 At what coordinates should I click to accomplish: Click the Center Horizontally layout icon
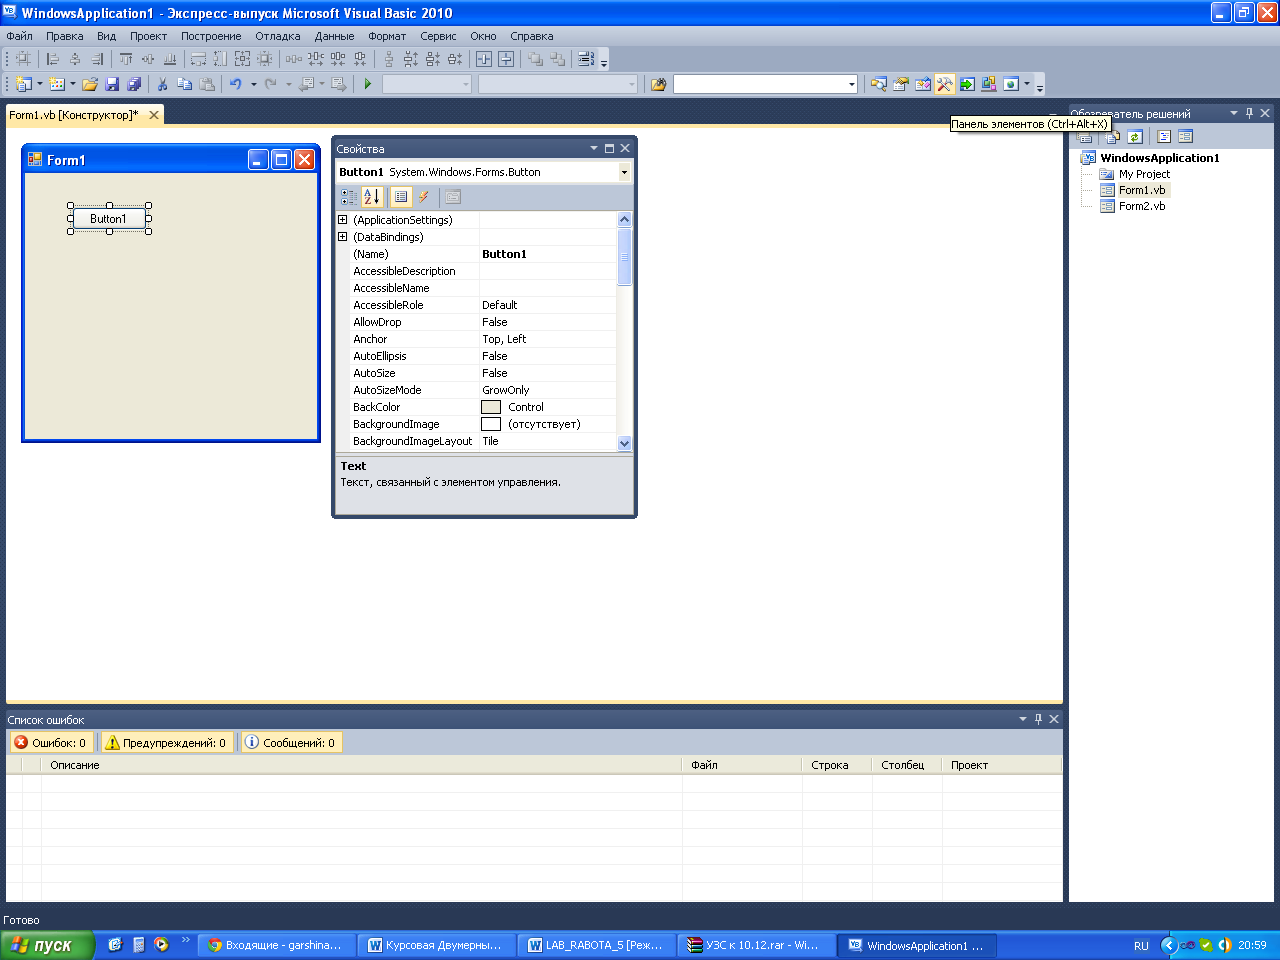484,59
